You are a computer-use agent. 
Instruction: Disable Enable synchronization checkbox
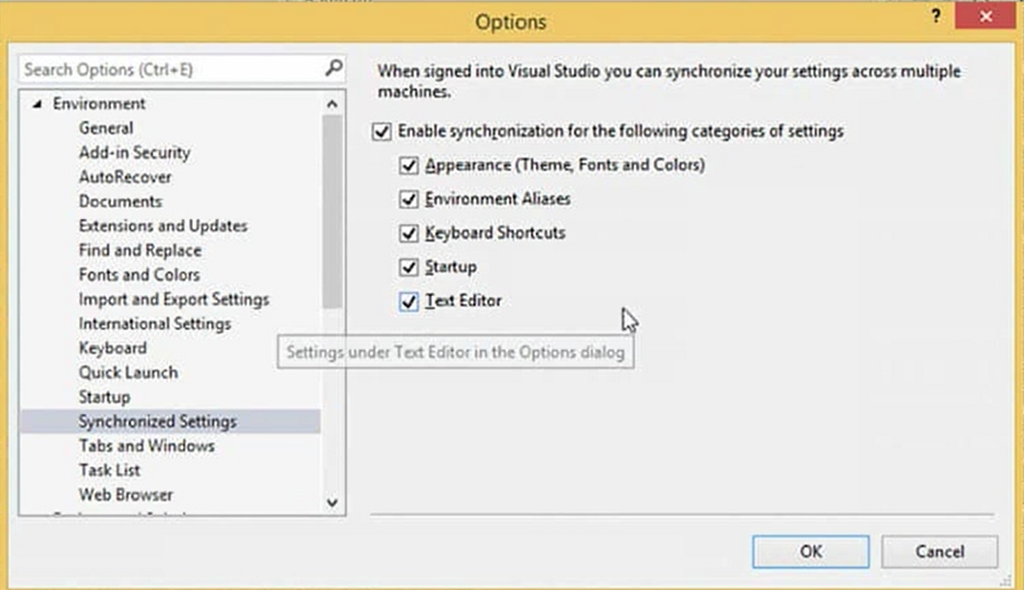(x=381, y=131)
